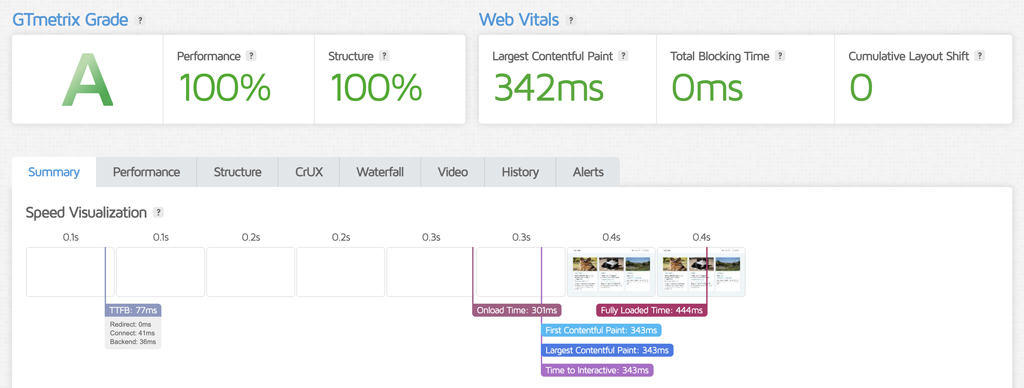Click the Fully Loaded Time: 444ms marker
This screenshot has width=1024, height=388.
click(x=652, y=310)
